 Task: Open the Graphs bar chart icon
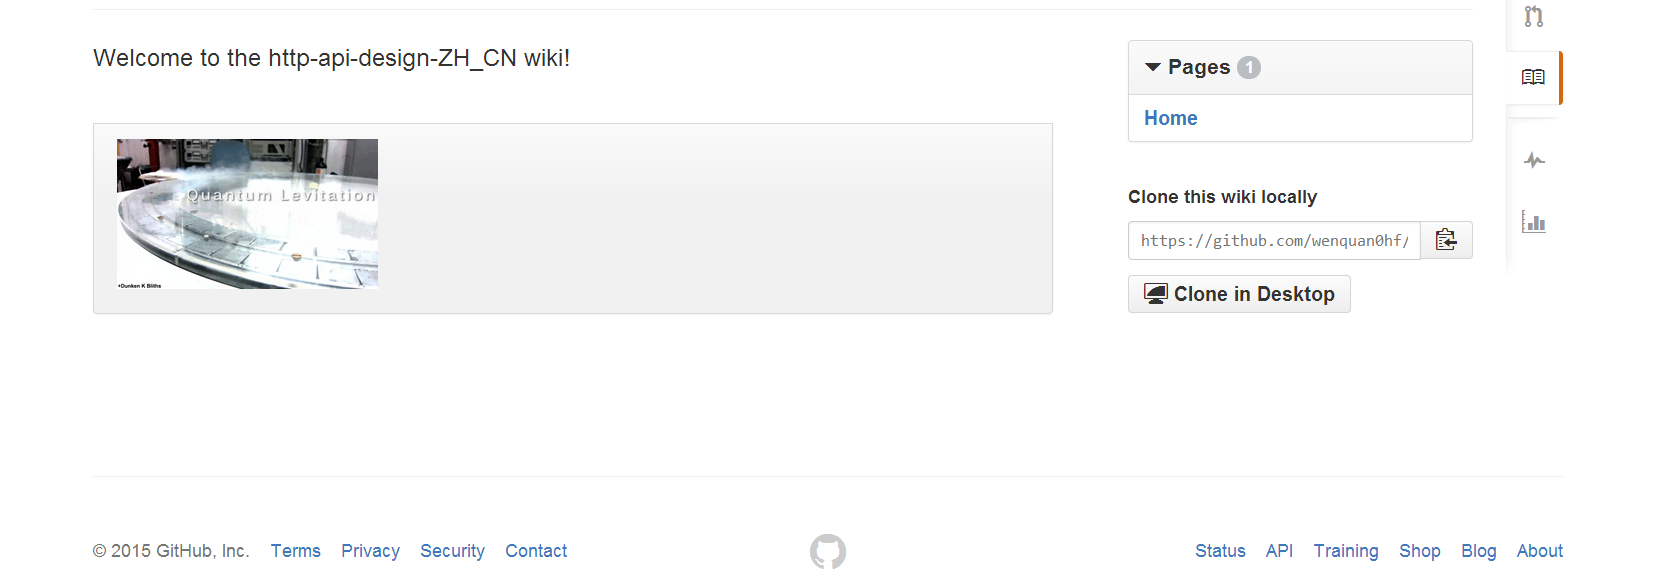1534,222
